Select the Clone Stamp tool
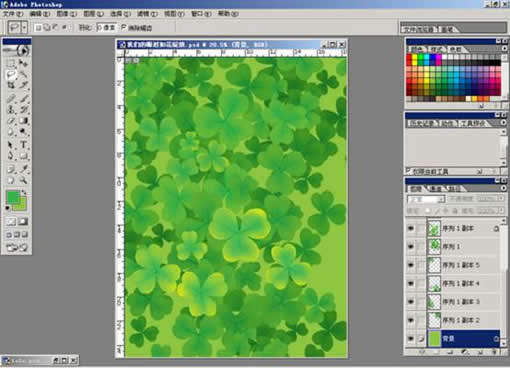The image size is (510, 368). click(x=11, y=109)
